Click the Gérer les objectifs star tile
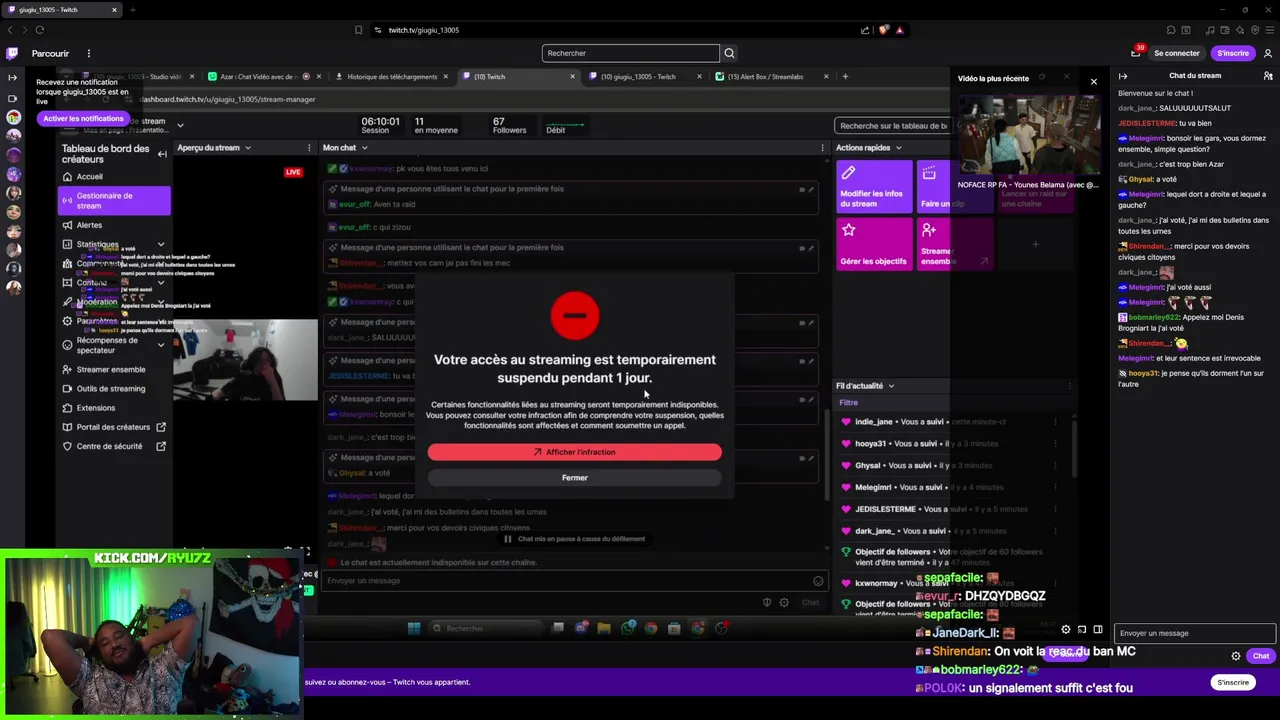 (x=874, y=244)
